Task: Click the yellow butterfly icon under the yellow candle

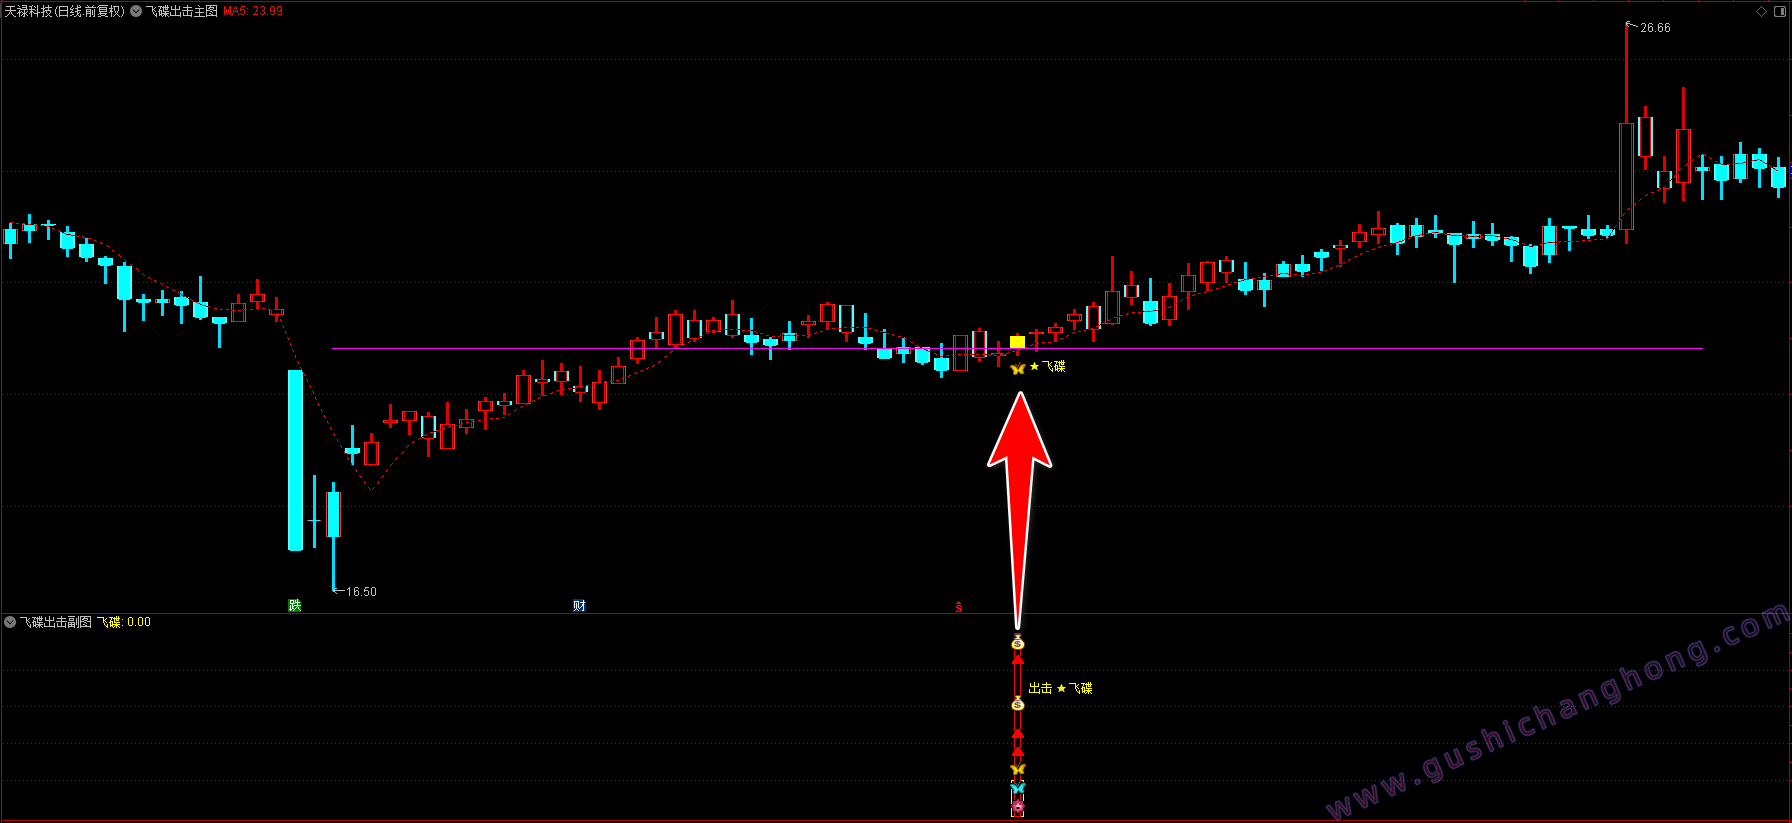Action: pos(1017,369)
